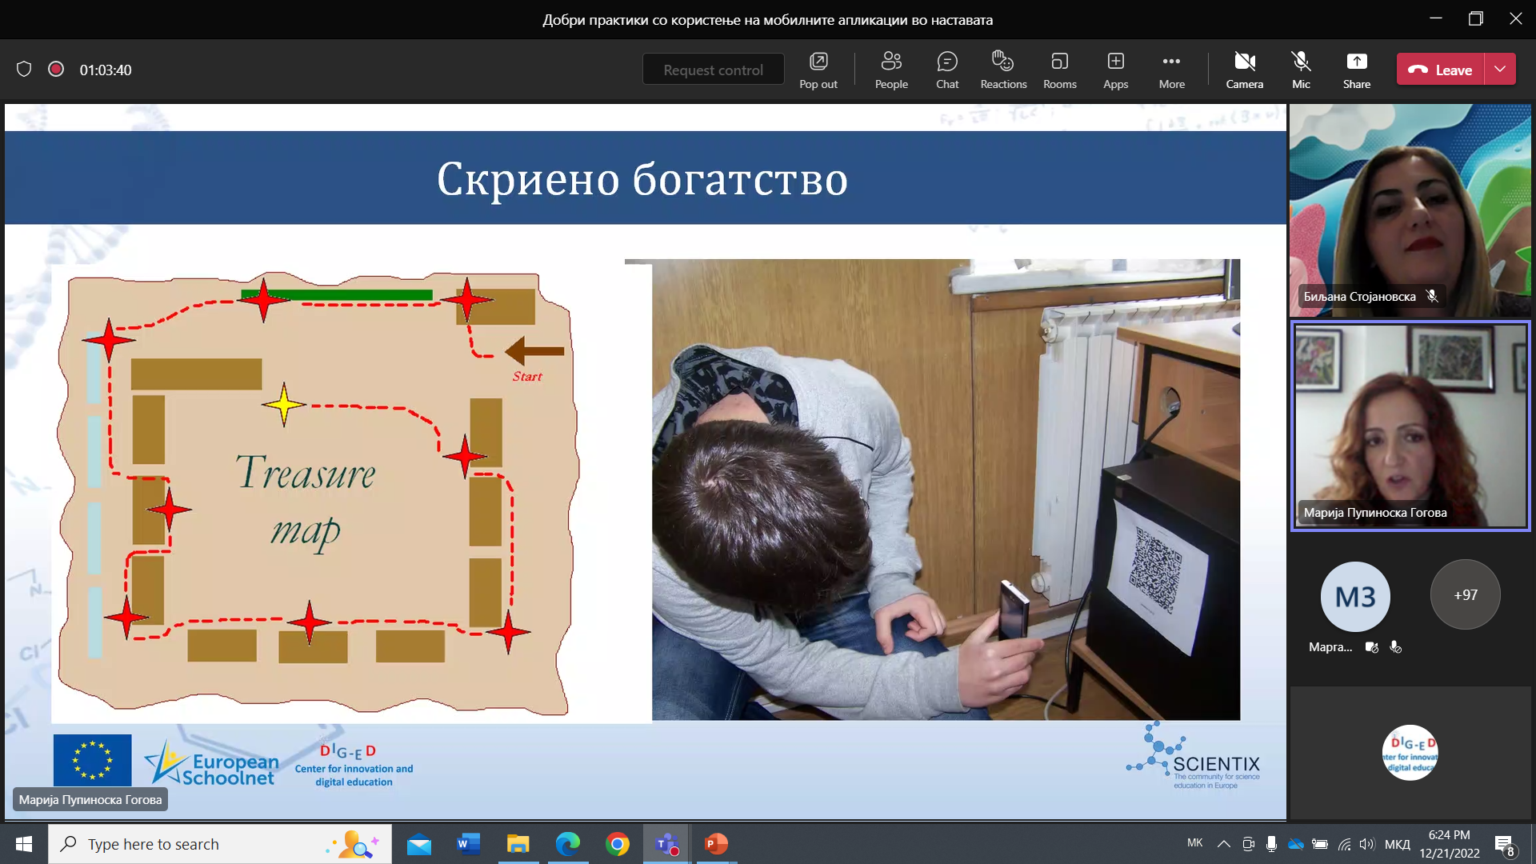The height and width of the screenshot is (864, 1536).
Task: Toggle Margarita's camera request icon
Action: [x=1371, y=647]
